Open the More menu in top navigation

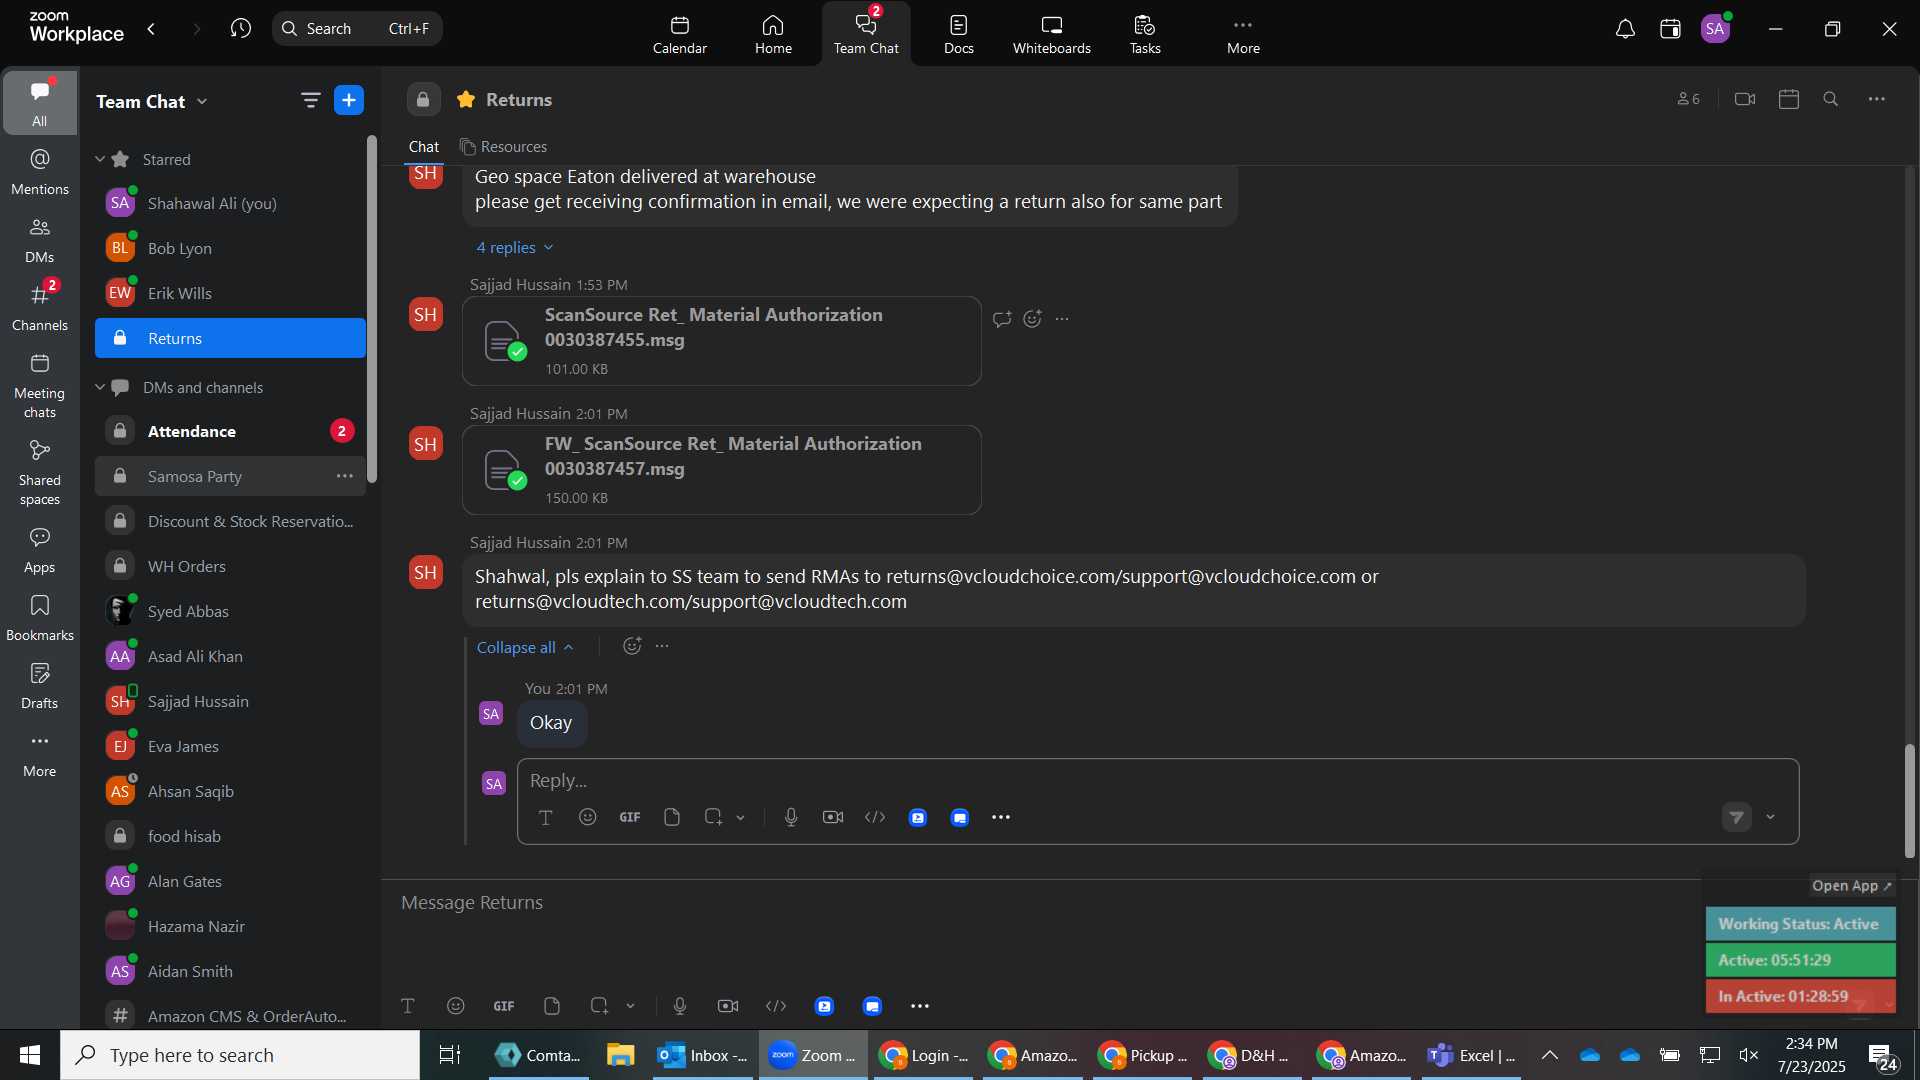[x=1243, y=34]
